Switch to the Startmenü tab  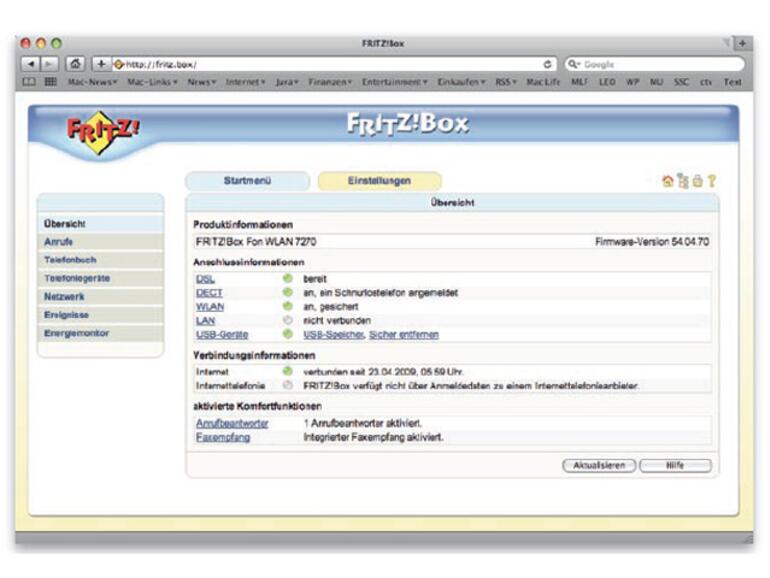click(x=248, y=181)
